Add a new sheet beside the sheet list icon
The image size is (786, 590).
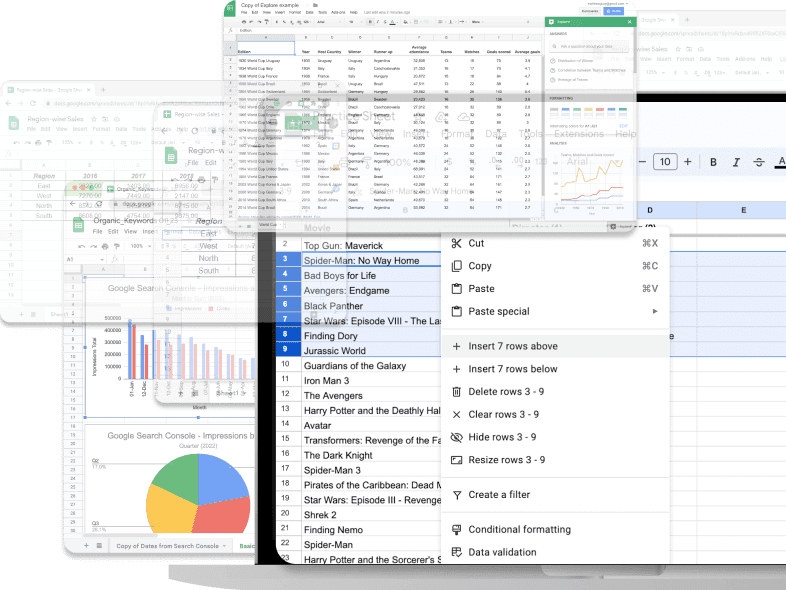tap(86, 546)
